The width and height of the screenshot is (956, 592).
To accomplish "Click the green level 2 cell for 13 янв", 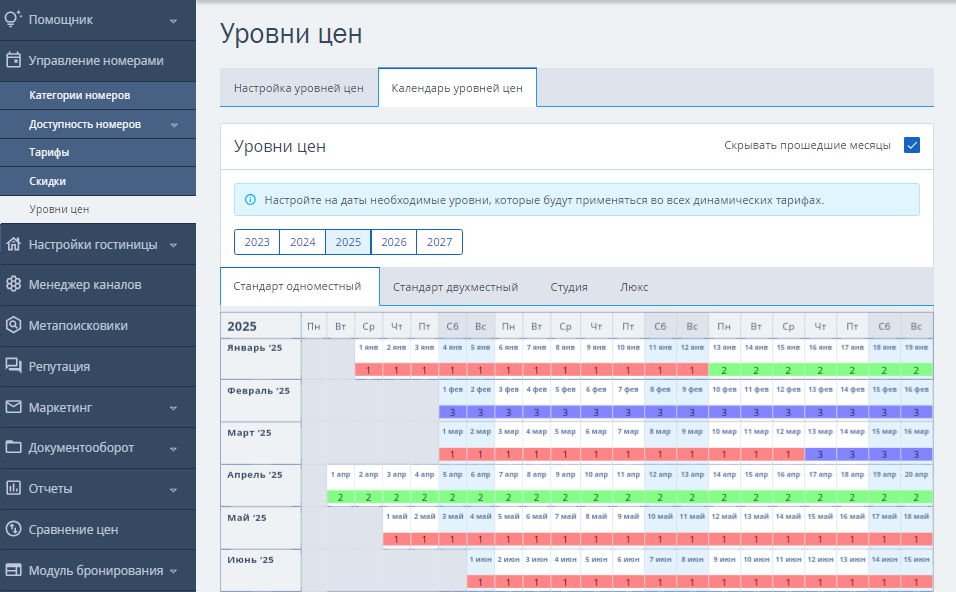I will [724, 370].
